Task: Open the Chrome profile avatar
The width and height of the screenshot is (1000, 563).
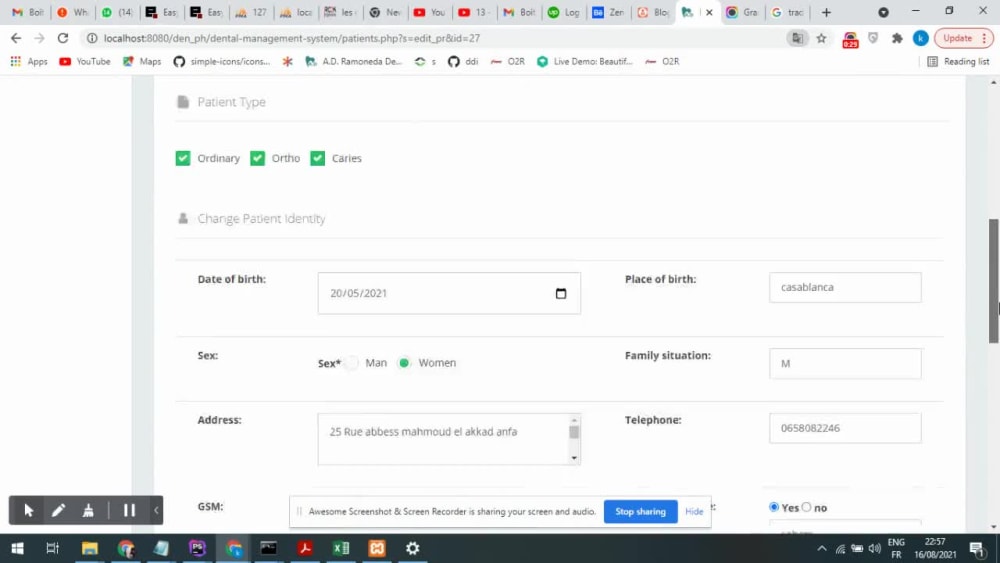Action: [x=920, y=38]
